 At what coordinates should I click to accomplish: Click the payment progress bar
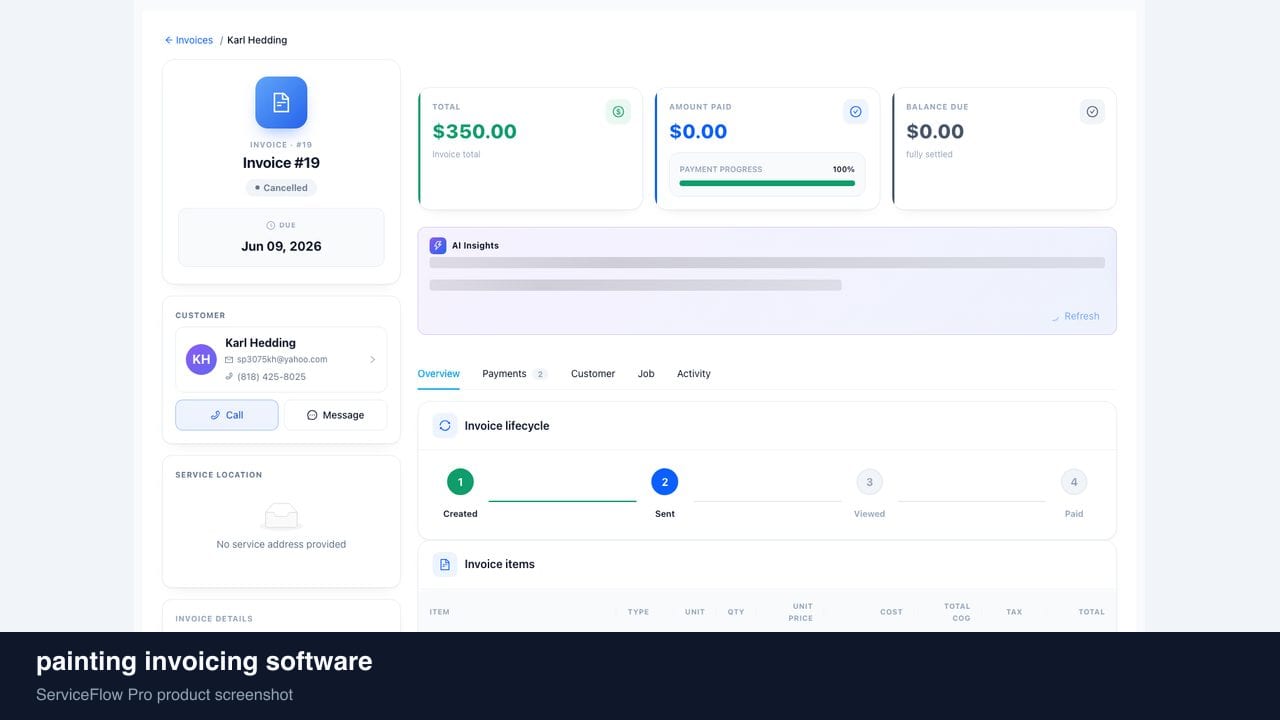(x=767, y=183)
